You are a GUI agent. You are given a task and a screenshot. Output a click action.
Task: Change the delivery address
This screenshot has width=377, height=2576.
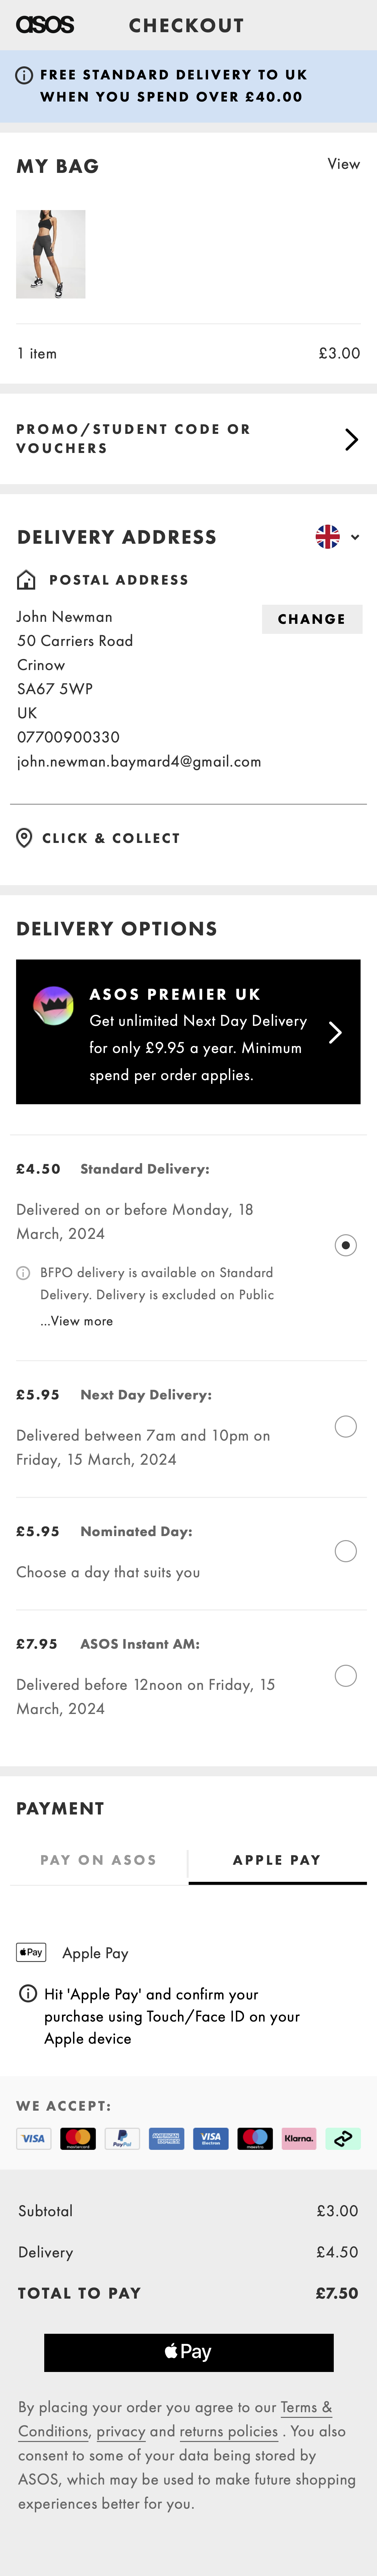(x=311, y=619)
